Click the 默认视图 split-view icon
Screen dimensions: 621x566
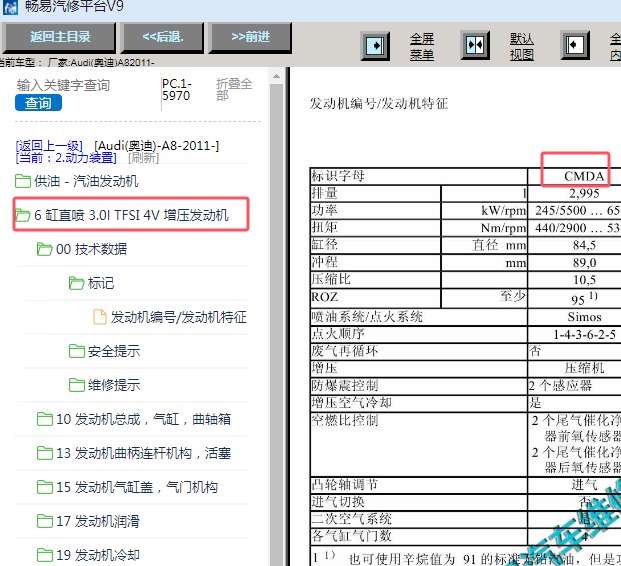click(x=475, y=46)
